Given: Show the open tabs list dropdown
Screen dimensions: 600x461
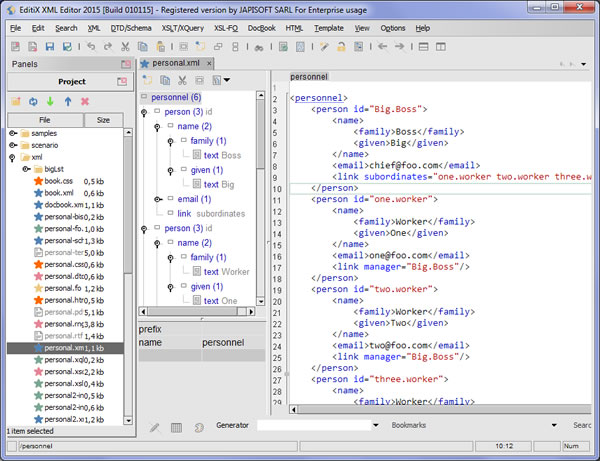Looking at the screenshot, I should (584, 64).
